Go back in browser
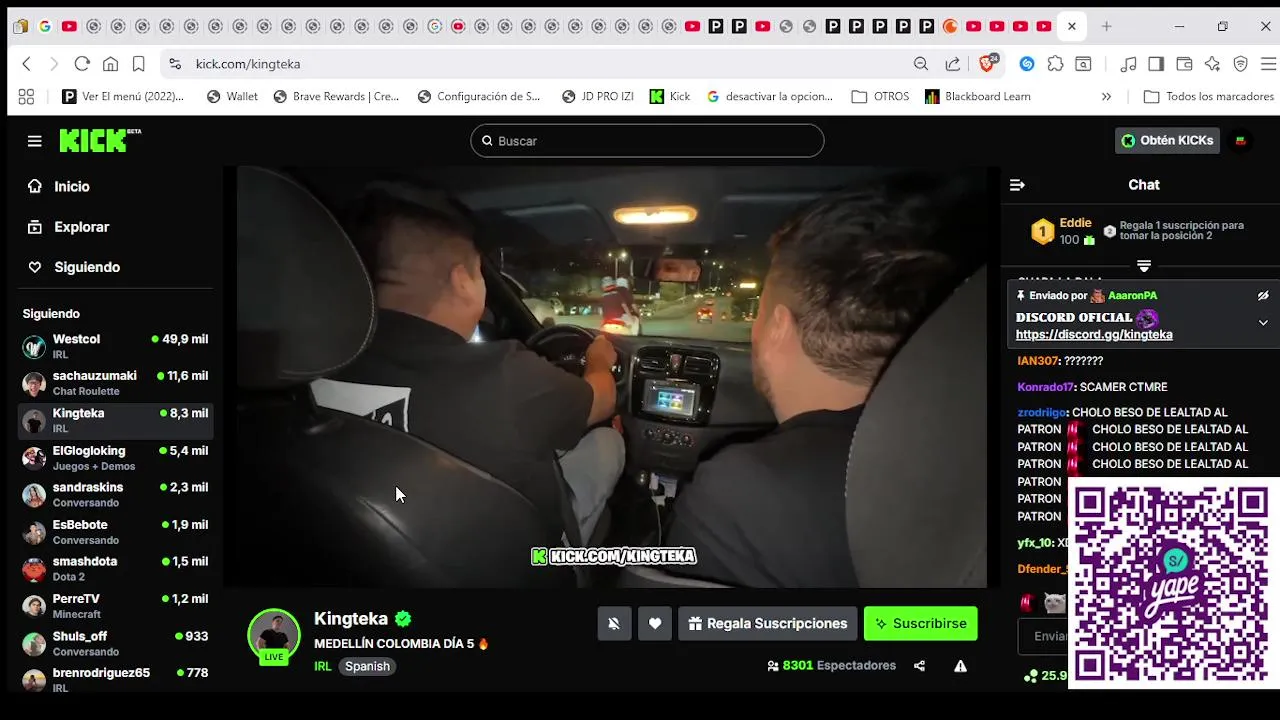1280x720 pixels. pyautogui.click(x=27, y=64)
